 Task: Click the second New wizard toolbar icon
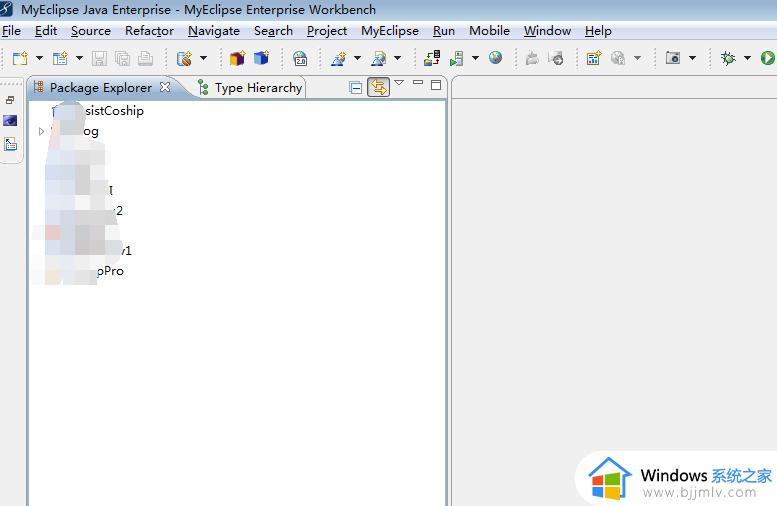[x=60, y=58]
